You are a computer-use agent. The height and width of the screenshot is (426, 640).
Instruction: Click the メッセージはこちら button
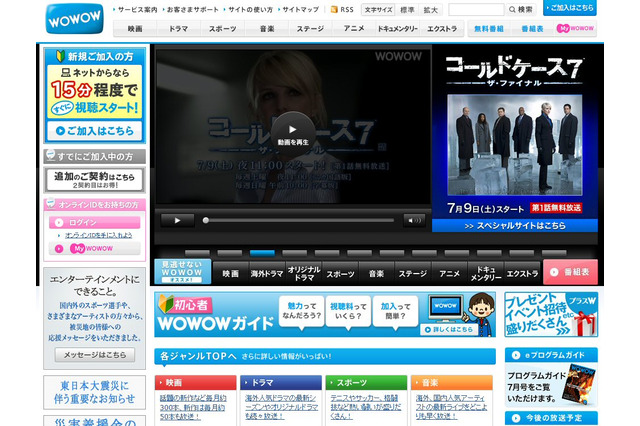pos(95,355)
